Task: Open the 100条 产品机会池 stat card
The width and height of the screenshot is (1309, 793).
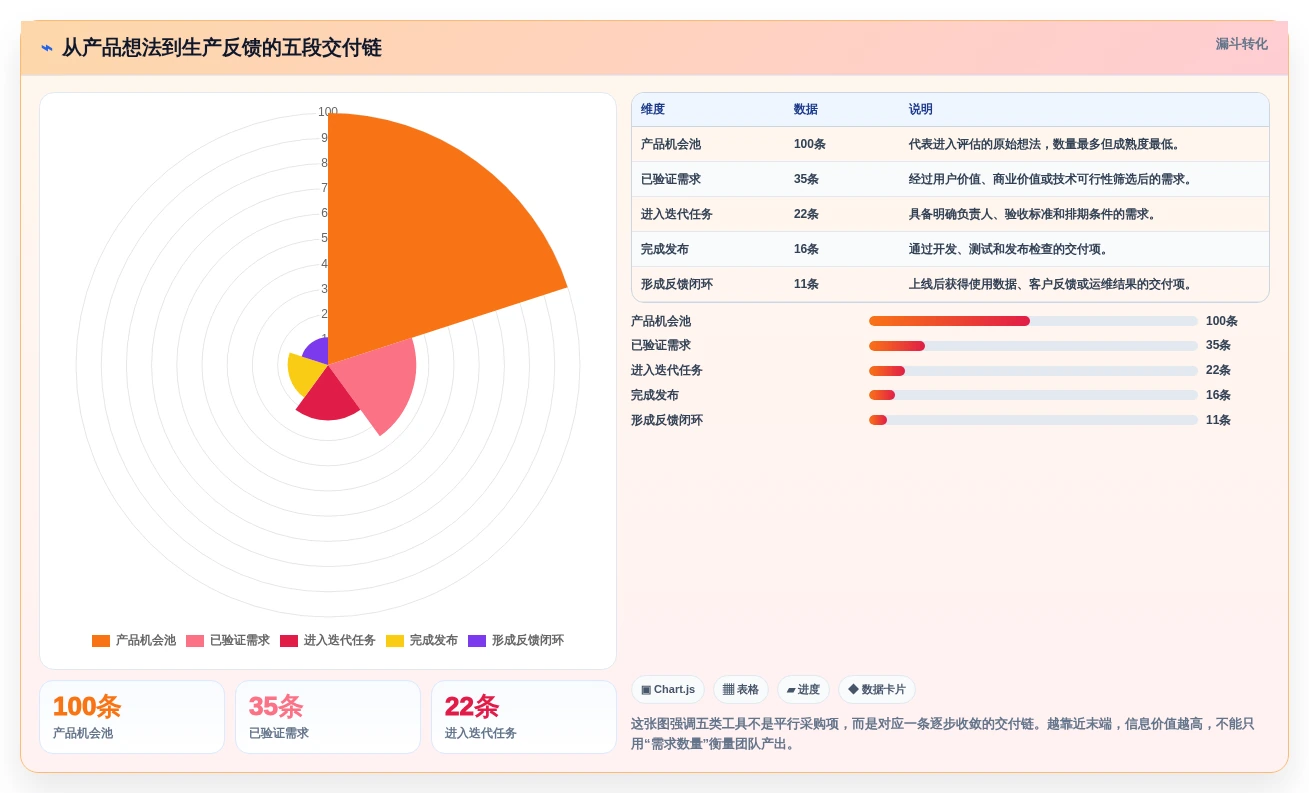Action: pos(132,717)
